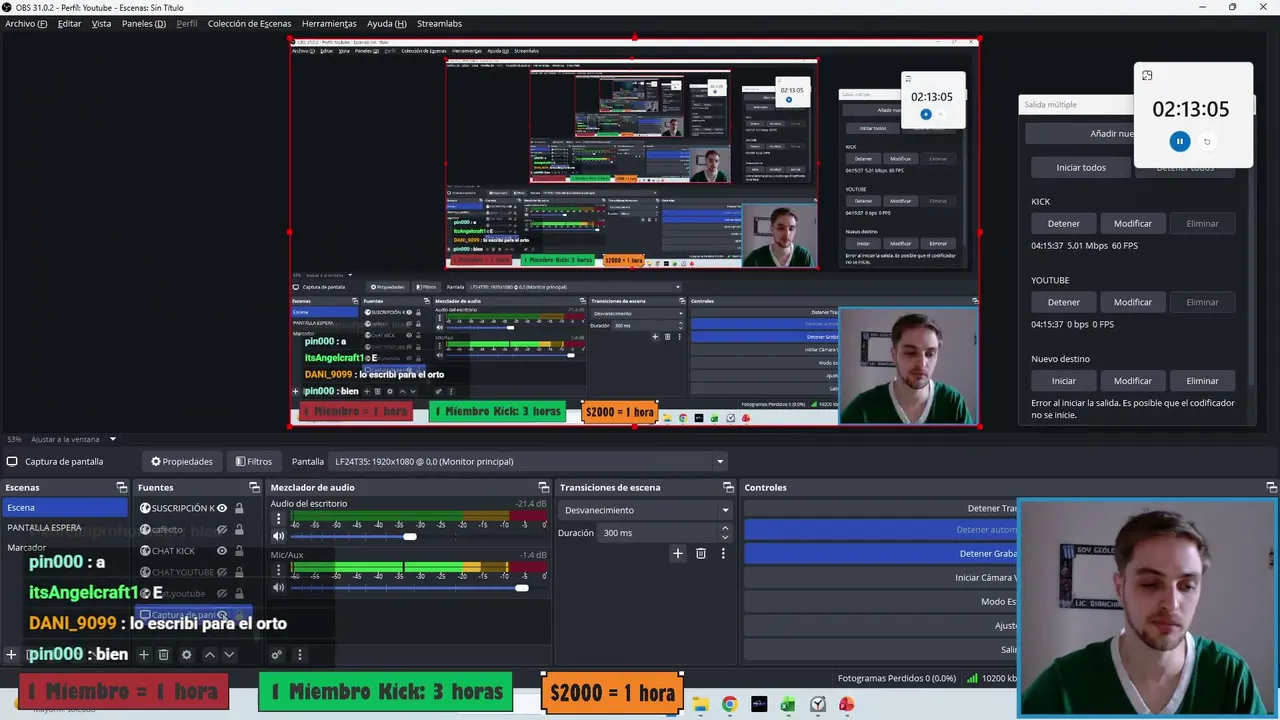
Task: Toggle lock on CHAT KICK source
Action: pyautogui.click(x=239, y=551)
